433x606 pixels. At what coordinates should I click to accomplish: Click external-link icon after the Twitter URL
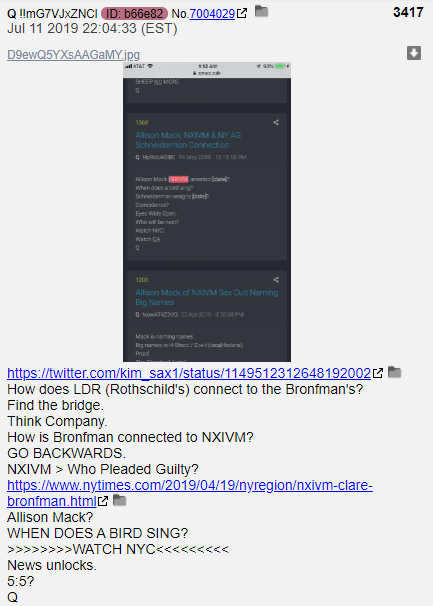(x=378, y=373)
